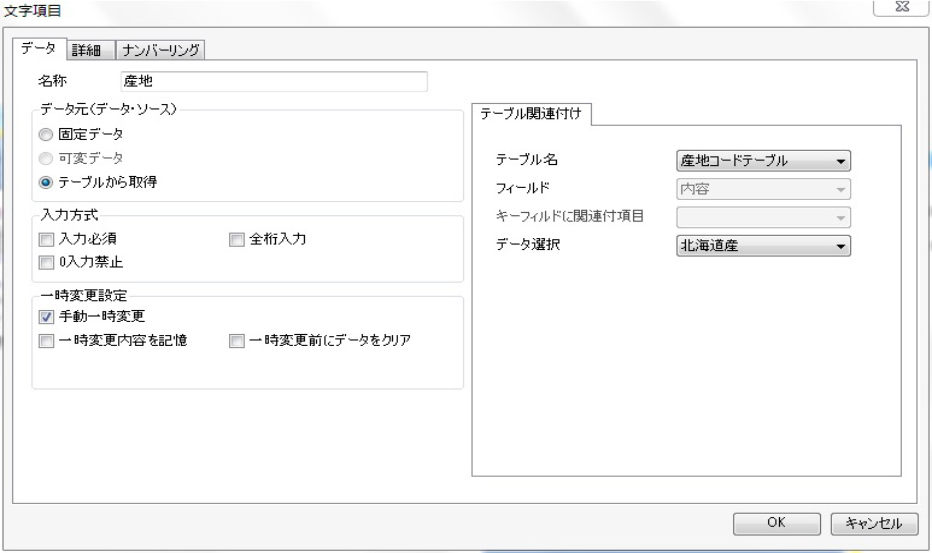This screenshot has height=553, width=932.
Task: Open the フィールド dropdown showing 内容
Action: tap(763, 189)
